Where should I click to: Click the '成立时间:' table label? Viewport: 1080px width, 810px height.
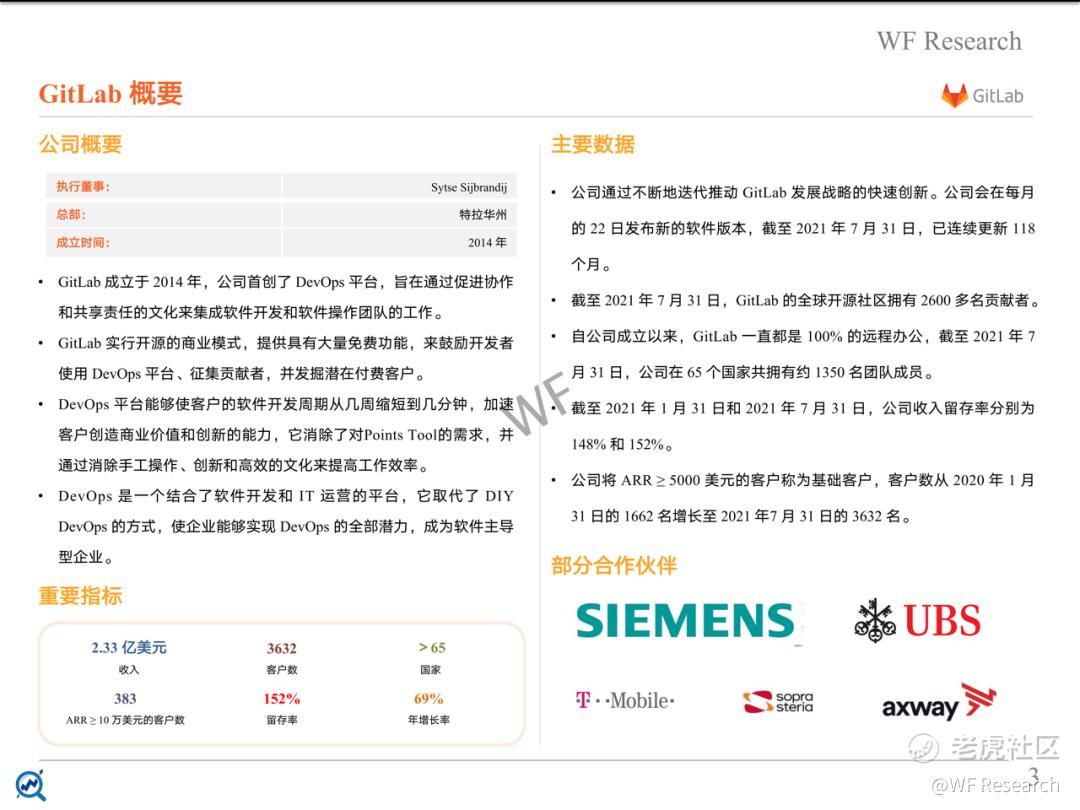click(x=83, y=242)
